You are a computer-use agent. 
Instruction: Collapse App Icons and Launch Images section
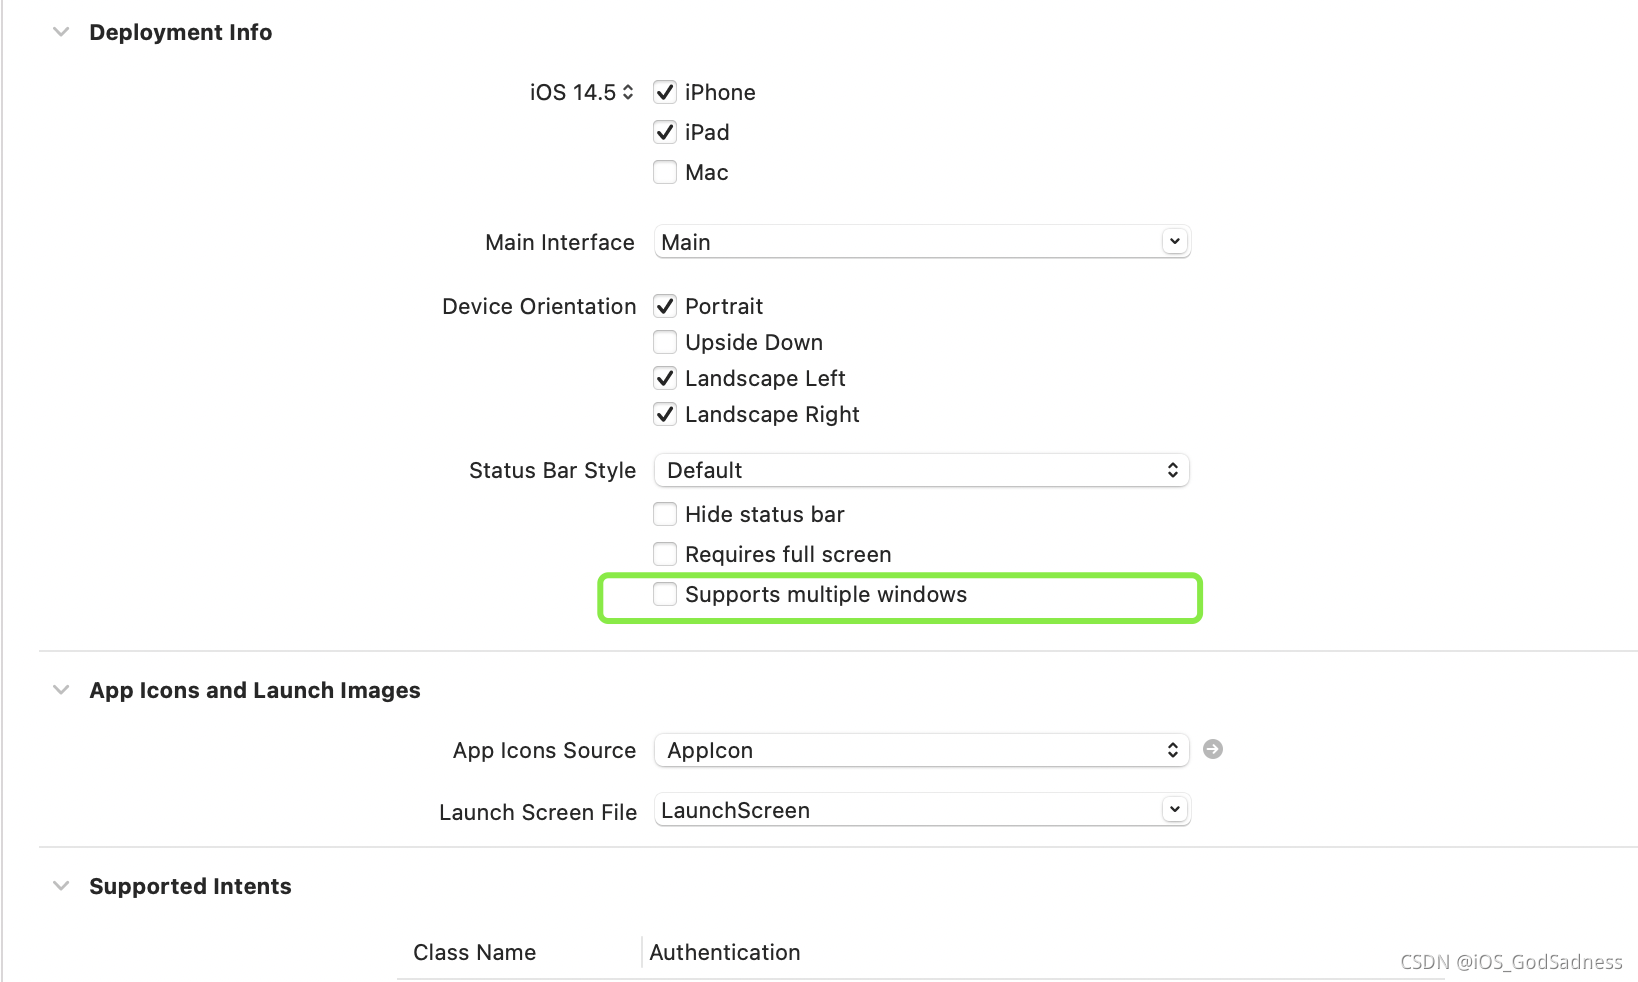click(61, 690)
